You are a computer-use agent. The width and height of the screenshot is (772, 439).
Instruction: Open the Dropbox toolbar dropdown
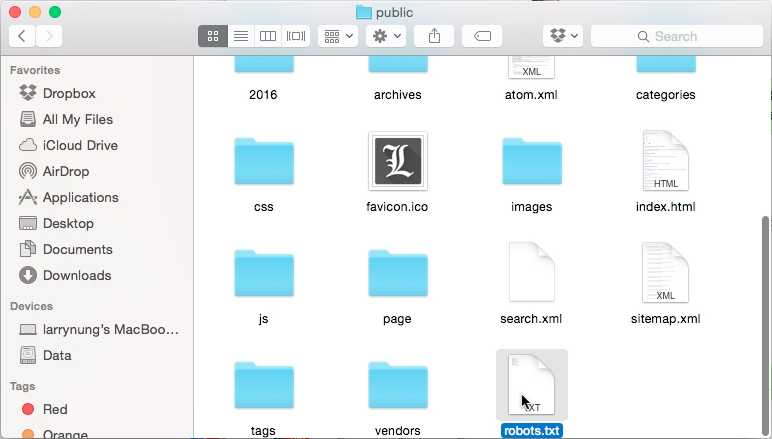563,36
